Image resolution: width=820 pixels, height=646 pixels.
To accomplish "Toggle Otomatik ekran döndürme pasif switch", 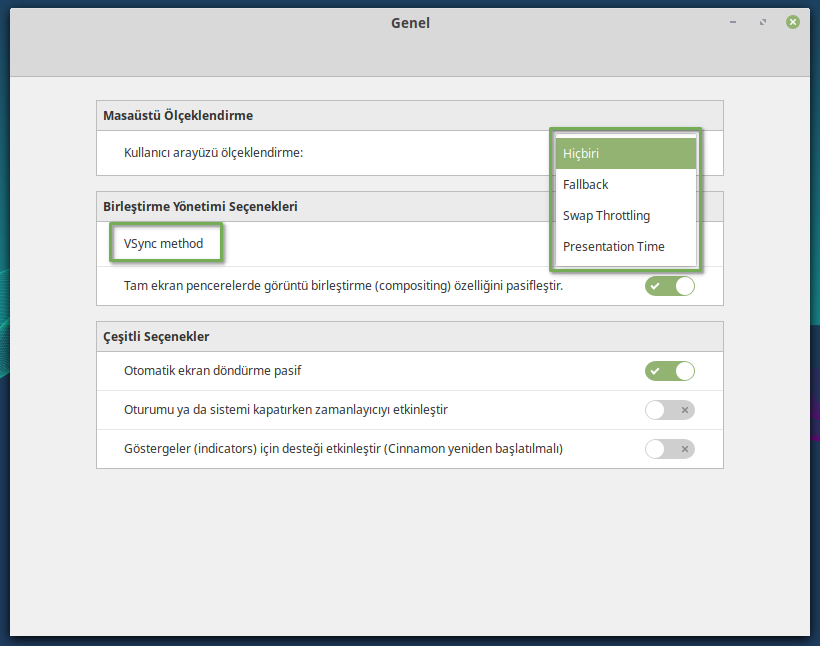I will tap(669, 371).
